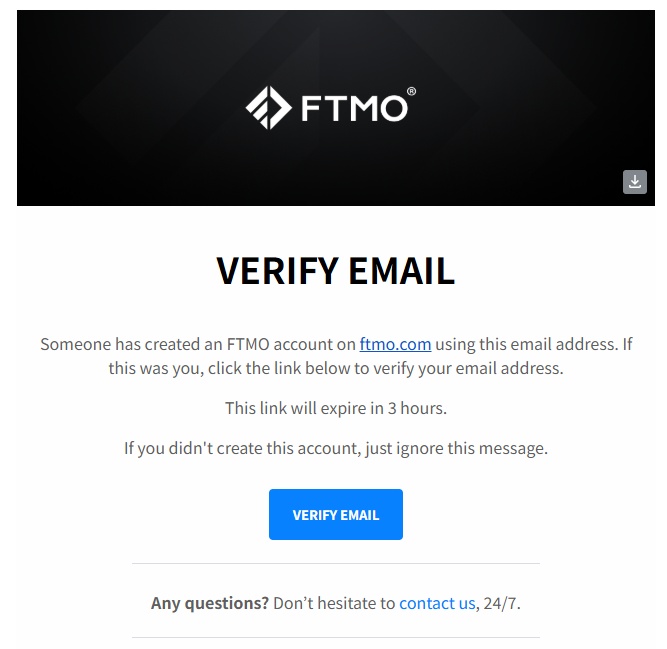Click the large VERIFY EMAIL heading
Image resolution: width=667 pixels, height=649 pixels.
pyautogui.click(x=335, y=270)
